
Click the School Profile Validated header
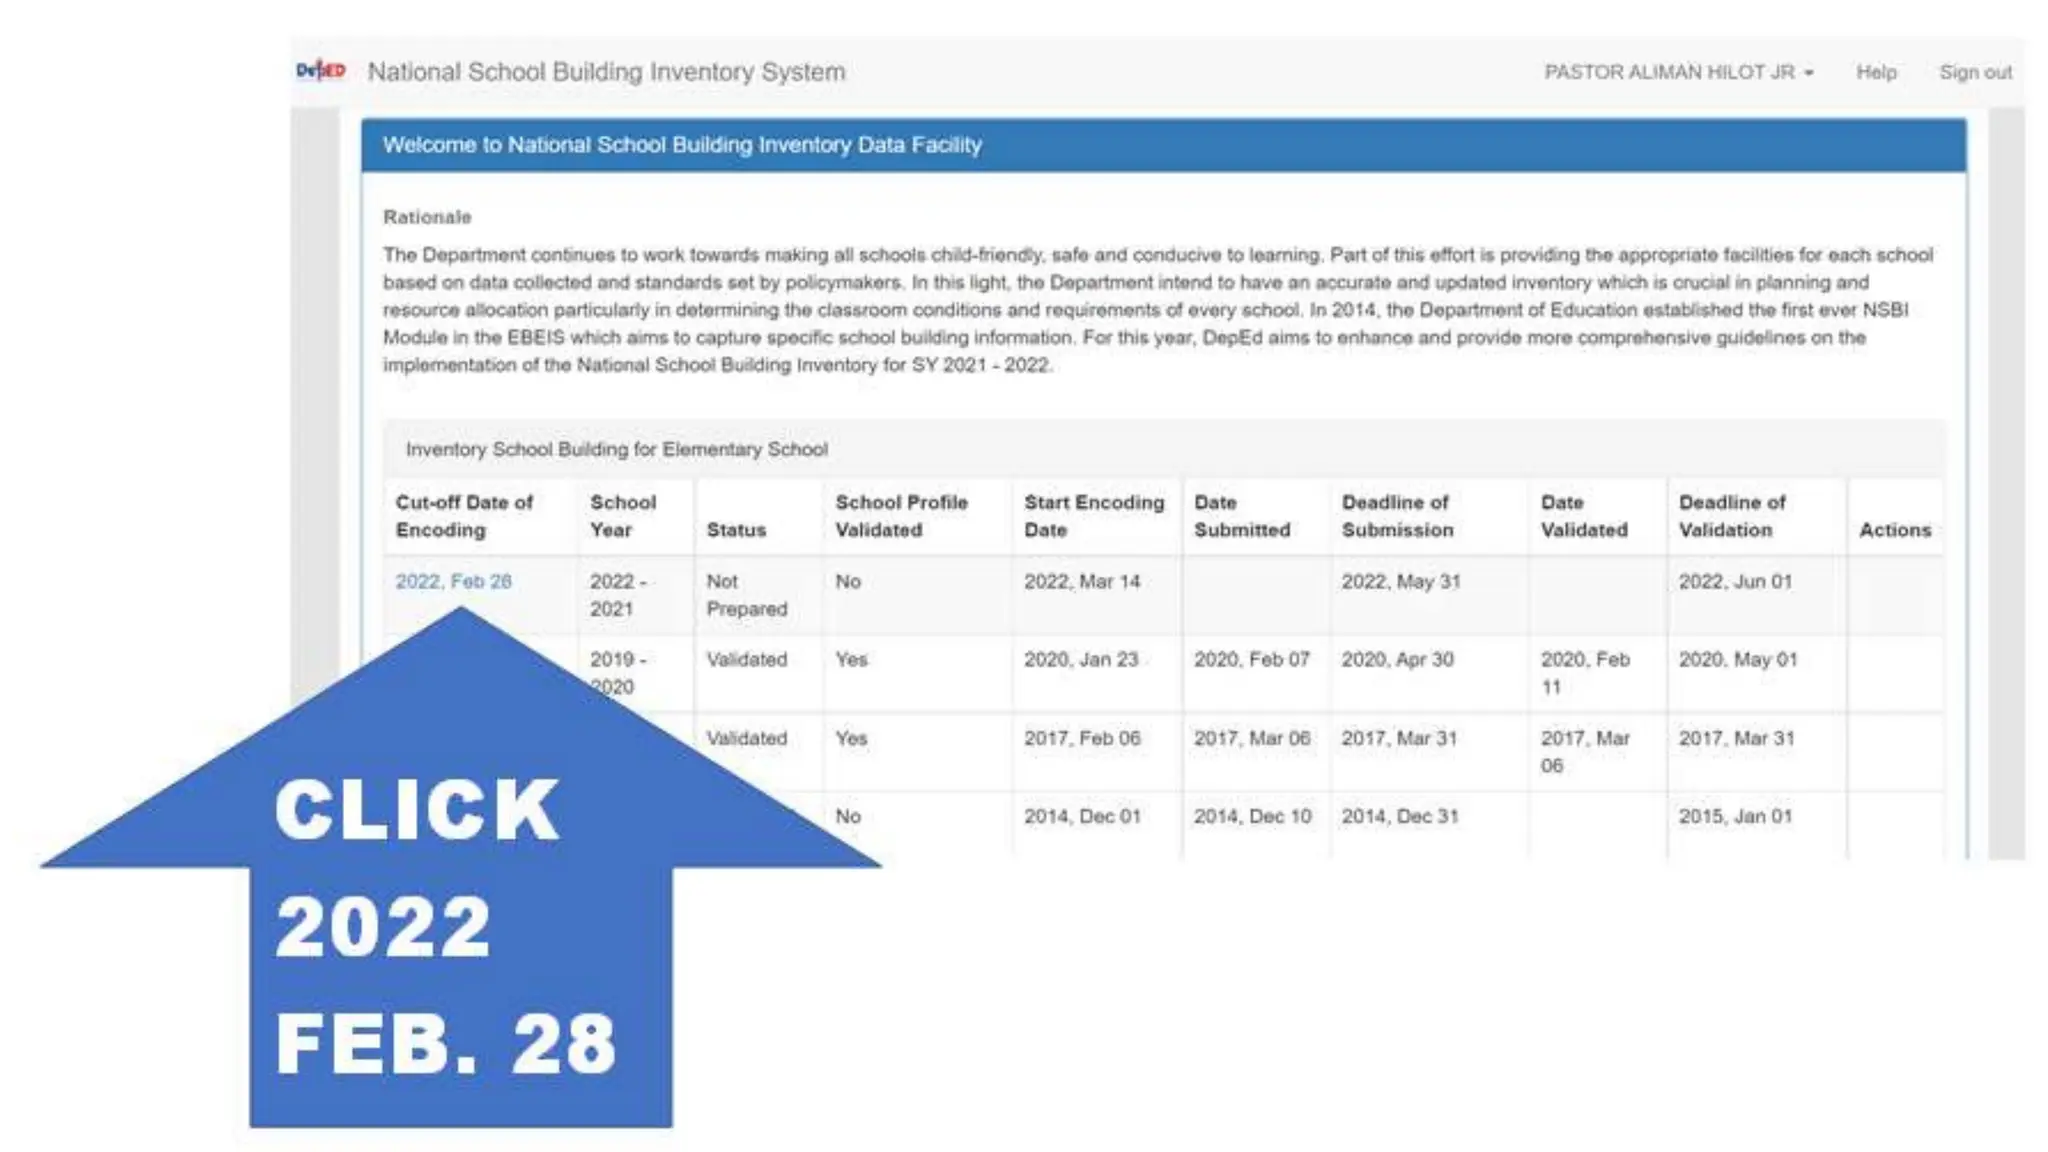[901, 516]
